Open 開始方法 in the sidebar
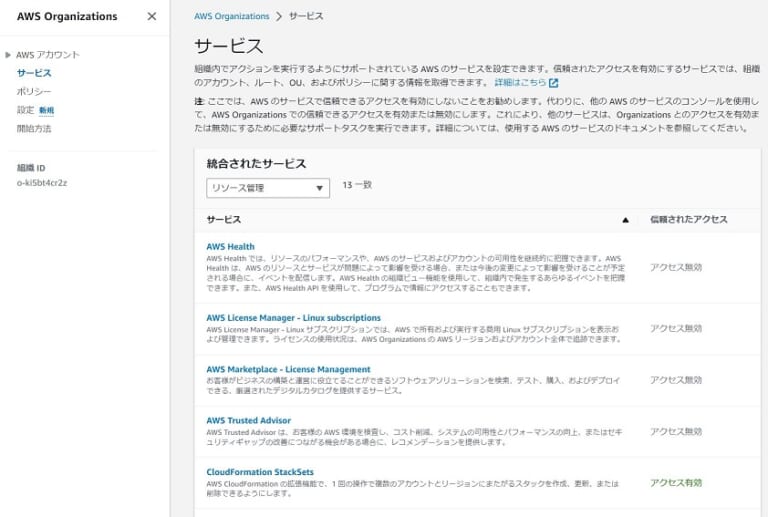Image resolution: width=768 pixels, height=517 pixels. [34, 129]
